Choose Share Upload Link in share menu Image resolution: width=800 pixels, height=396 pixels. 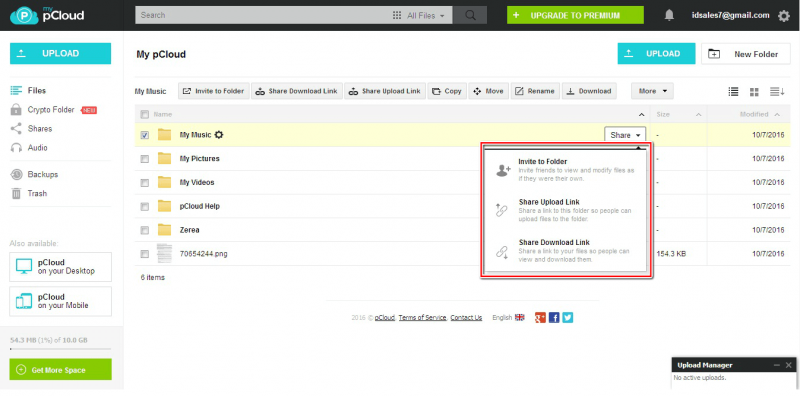[x=565, y=210]
